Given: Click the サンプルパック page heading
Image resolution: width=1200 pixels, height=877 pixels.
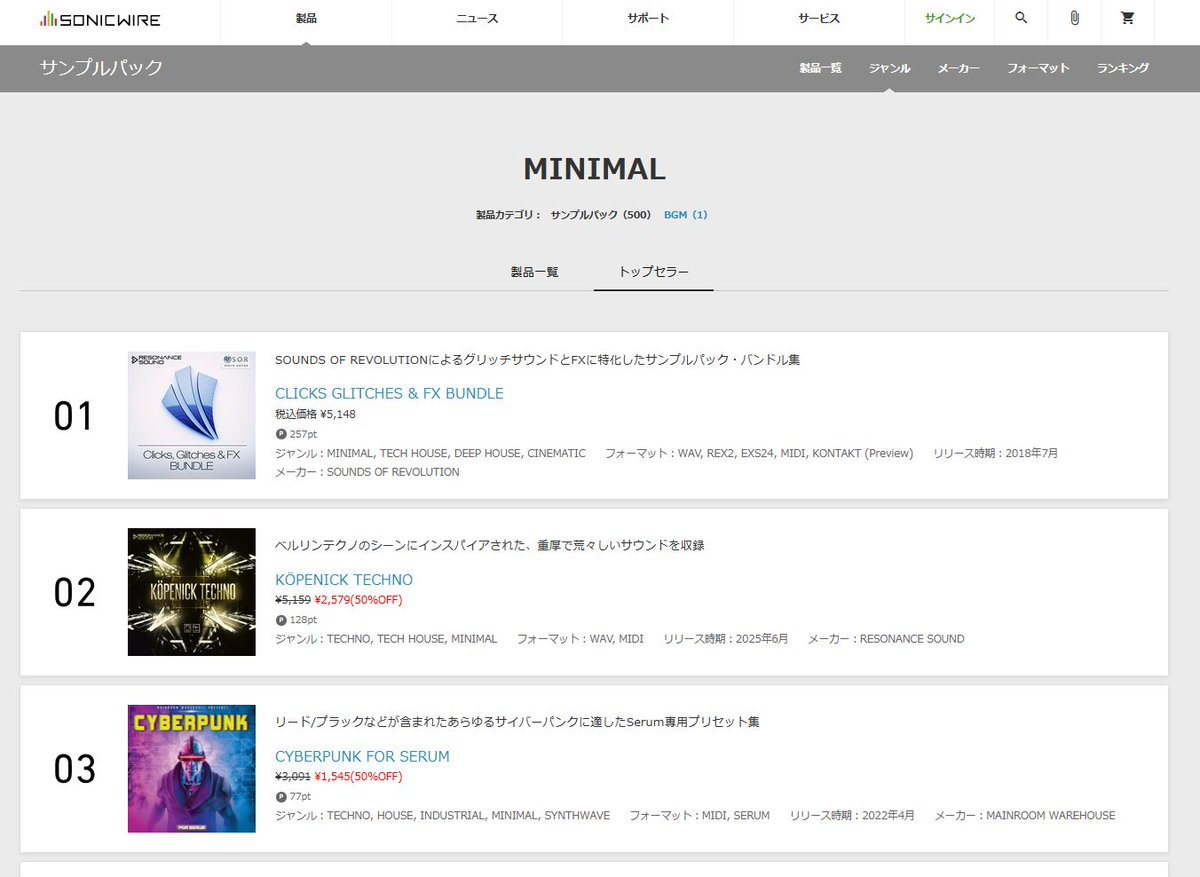Looking at the screenshot, I should (101, 68).
